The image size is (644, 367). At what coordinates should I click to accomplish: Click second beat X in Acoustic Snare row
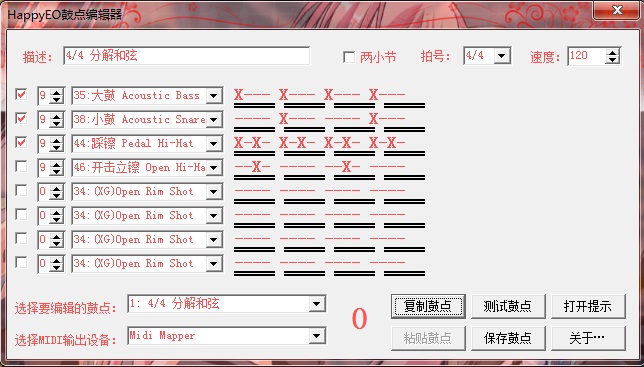pos(283,119)
